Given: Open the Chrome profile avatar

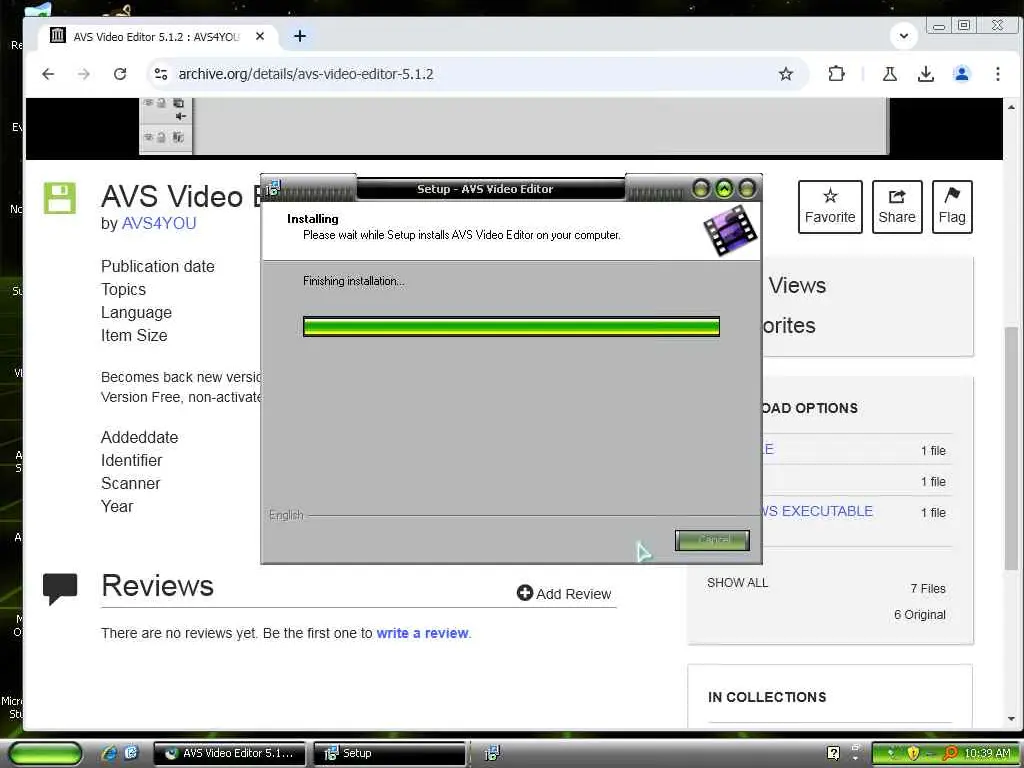Looking at the screenshot, I should (961, 74).
